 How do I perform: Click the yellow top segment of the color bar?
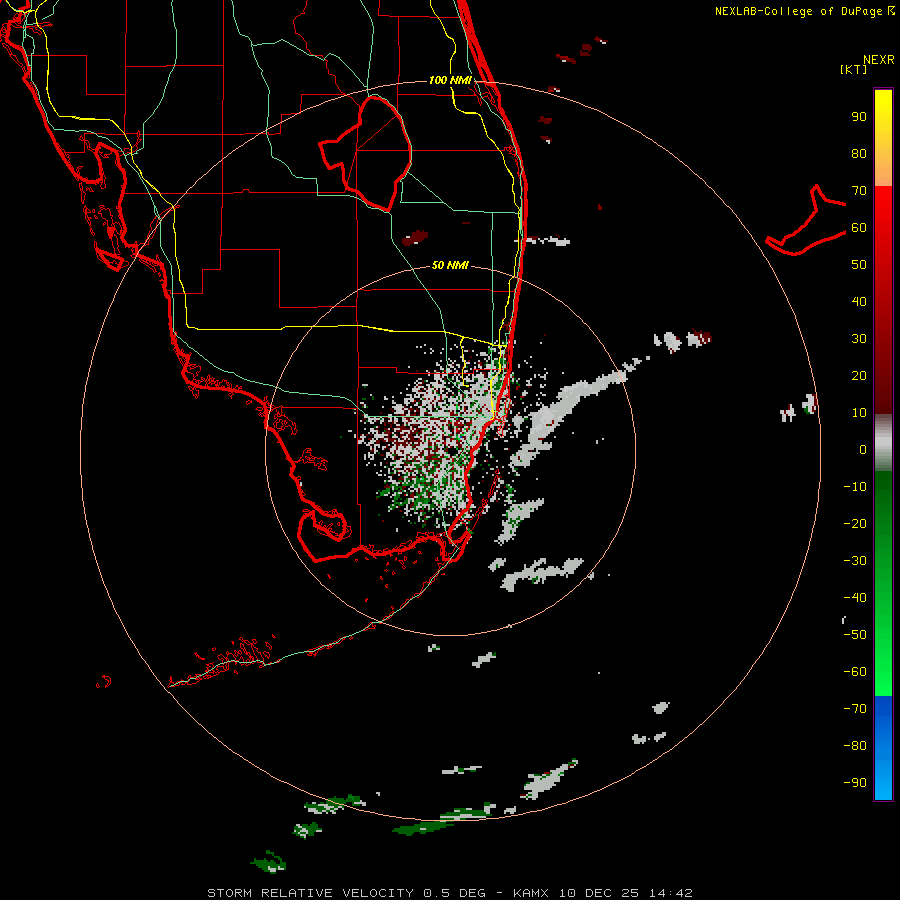pyautogui.click(x=883, y=138)
